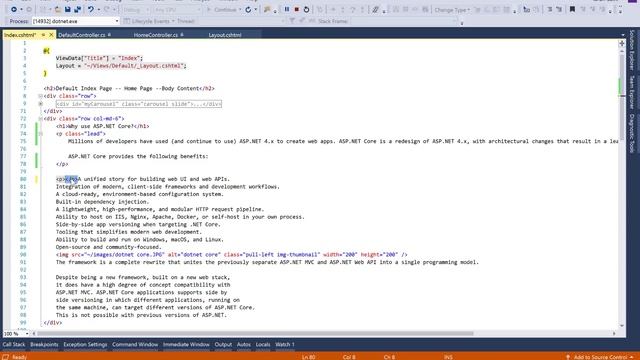Open the 100 % zoom level dropdown
The height and width of the screenshot is (360, 640).
27,333
